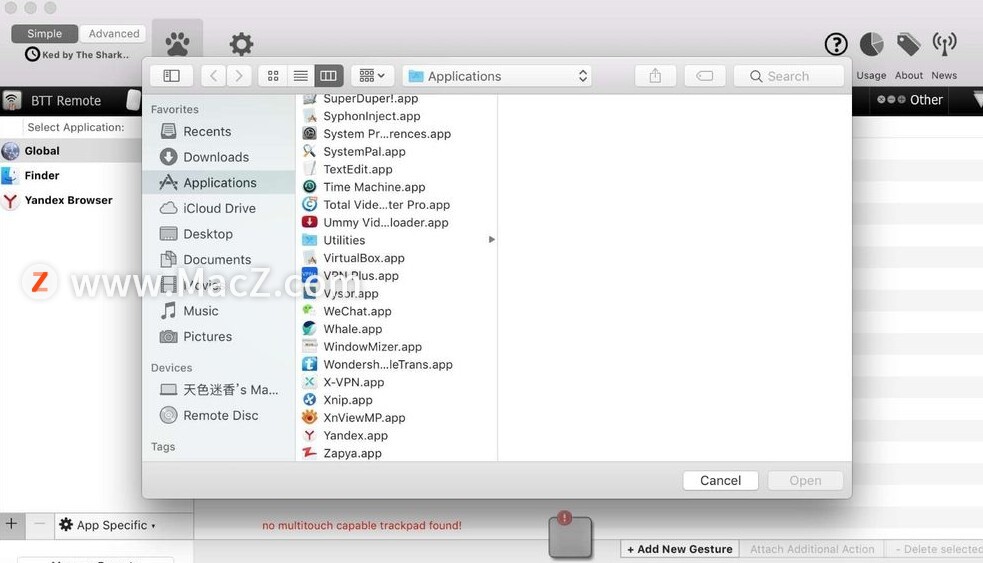Screen dimensions: 983x563
Task: Select Downloads in the sidebar
Action: pyautogui.click(x=218, y=157)
